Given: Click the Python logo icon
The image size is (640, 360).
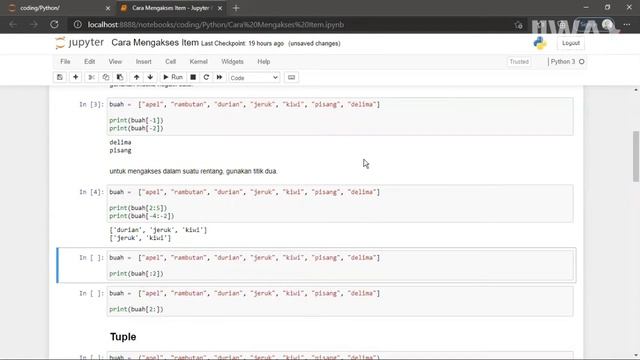Looking at the screenshot, I should pyautogui.click(x=540, y=43).
